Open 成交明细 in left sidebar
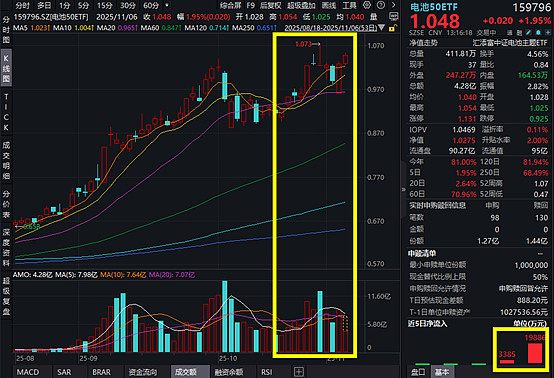 pyautogui.click(x=6, y=160)
